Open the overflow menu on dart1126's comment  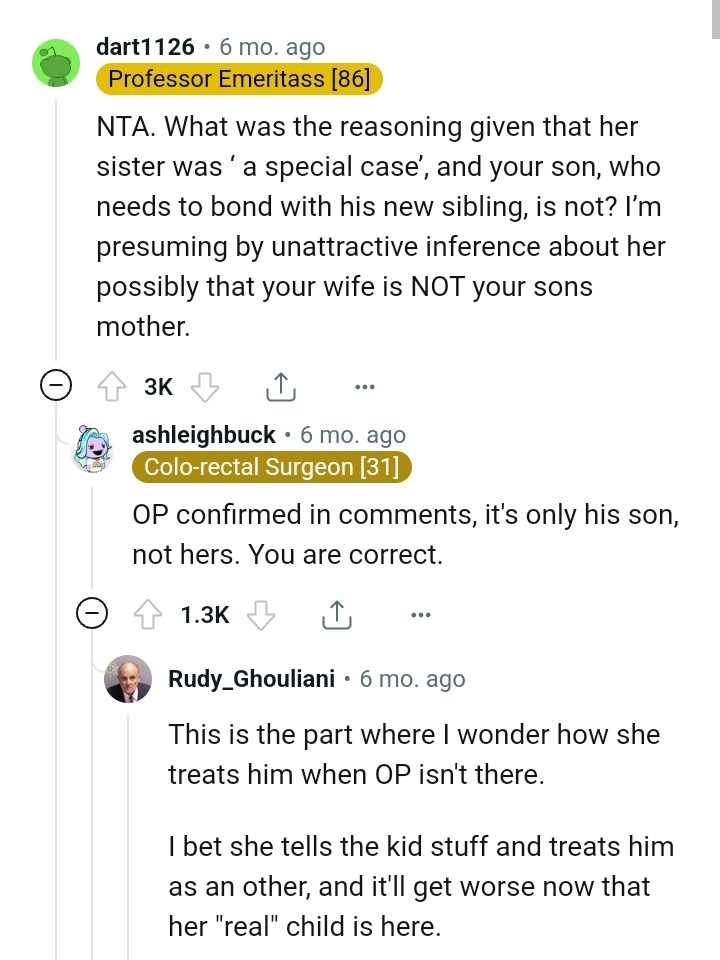coord(365,386)
